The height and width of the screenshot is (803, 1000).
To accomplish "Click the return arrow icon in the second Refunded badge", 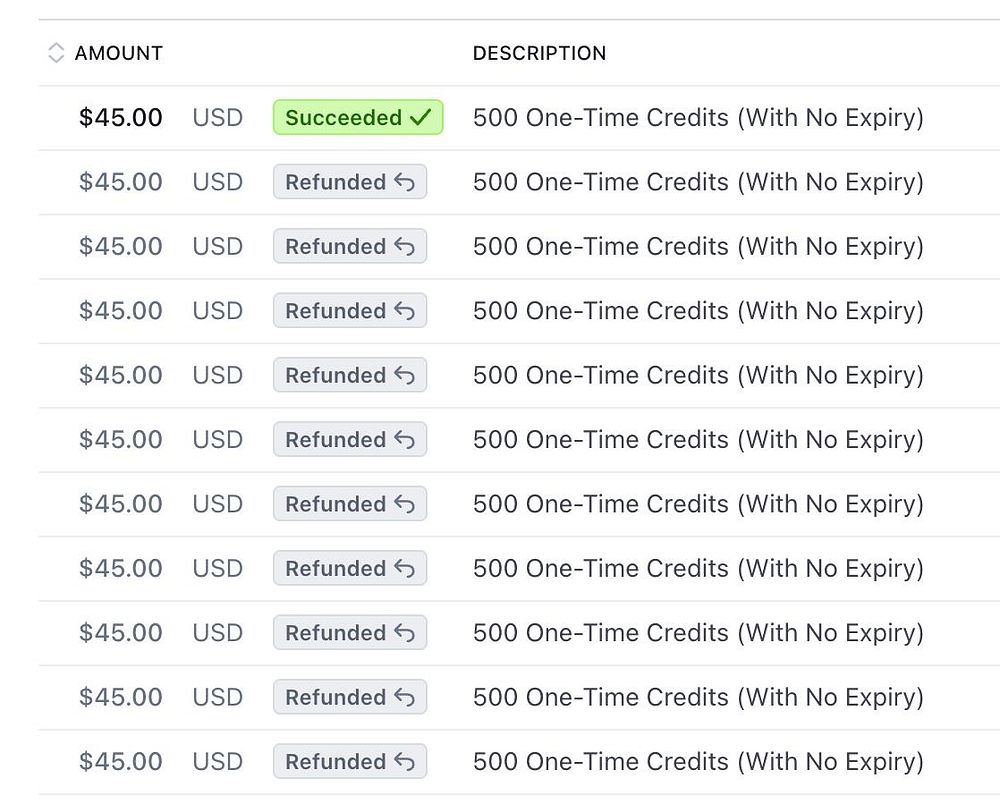I will coord(404,247).
